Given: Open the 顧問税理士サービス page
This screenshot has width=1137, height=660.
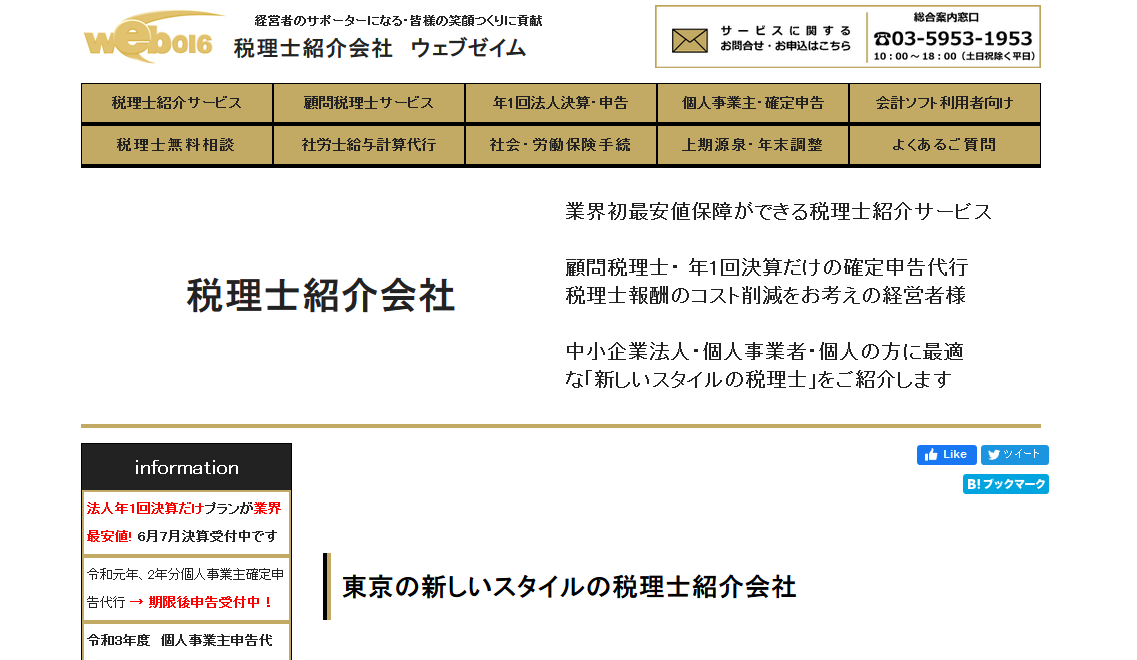Looking at the screenshot, I should (x=368, y=102).
